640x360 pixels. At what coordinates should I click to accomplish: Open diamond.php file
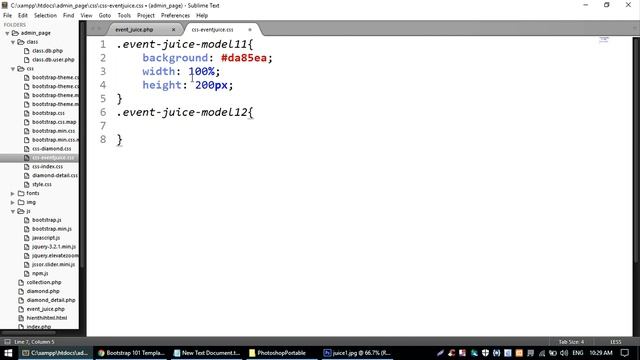click(43, 291)
